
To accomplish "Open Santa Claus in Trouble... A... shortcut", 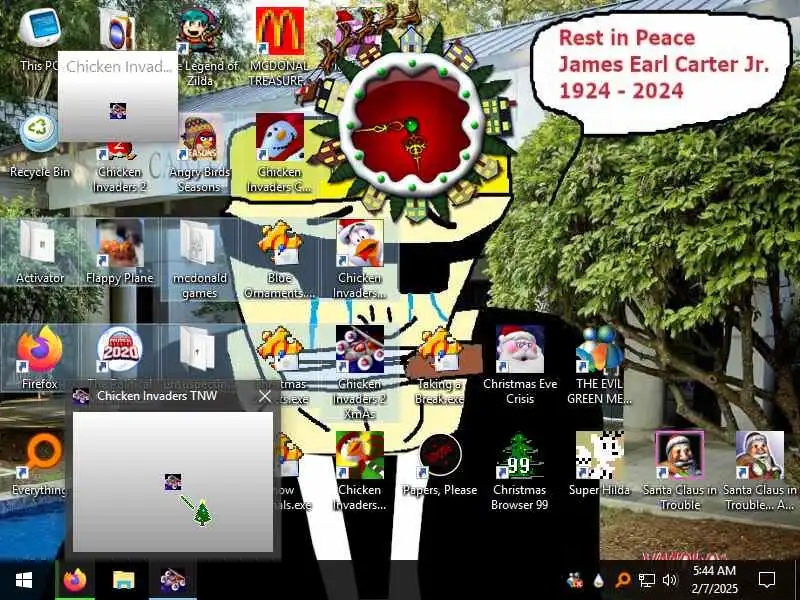I will pyautogui.click(x=760, y=471).
